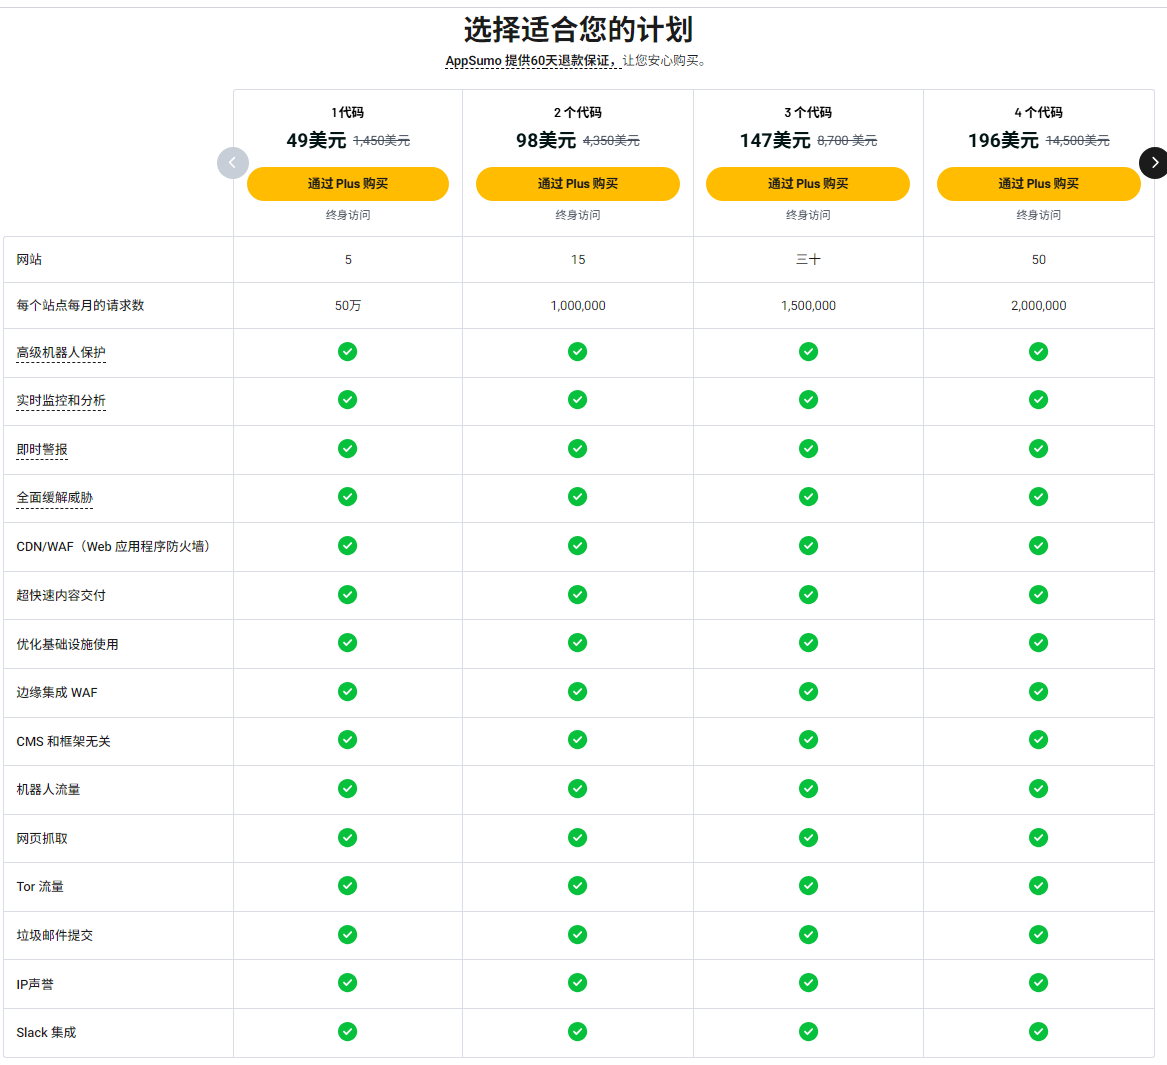Click 实时监控和分析 checkmark in 2个代码 column

coord(578,400)
